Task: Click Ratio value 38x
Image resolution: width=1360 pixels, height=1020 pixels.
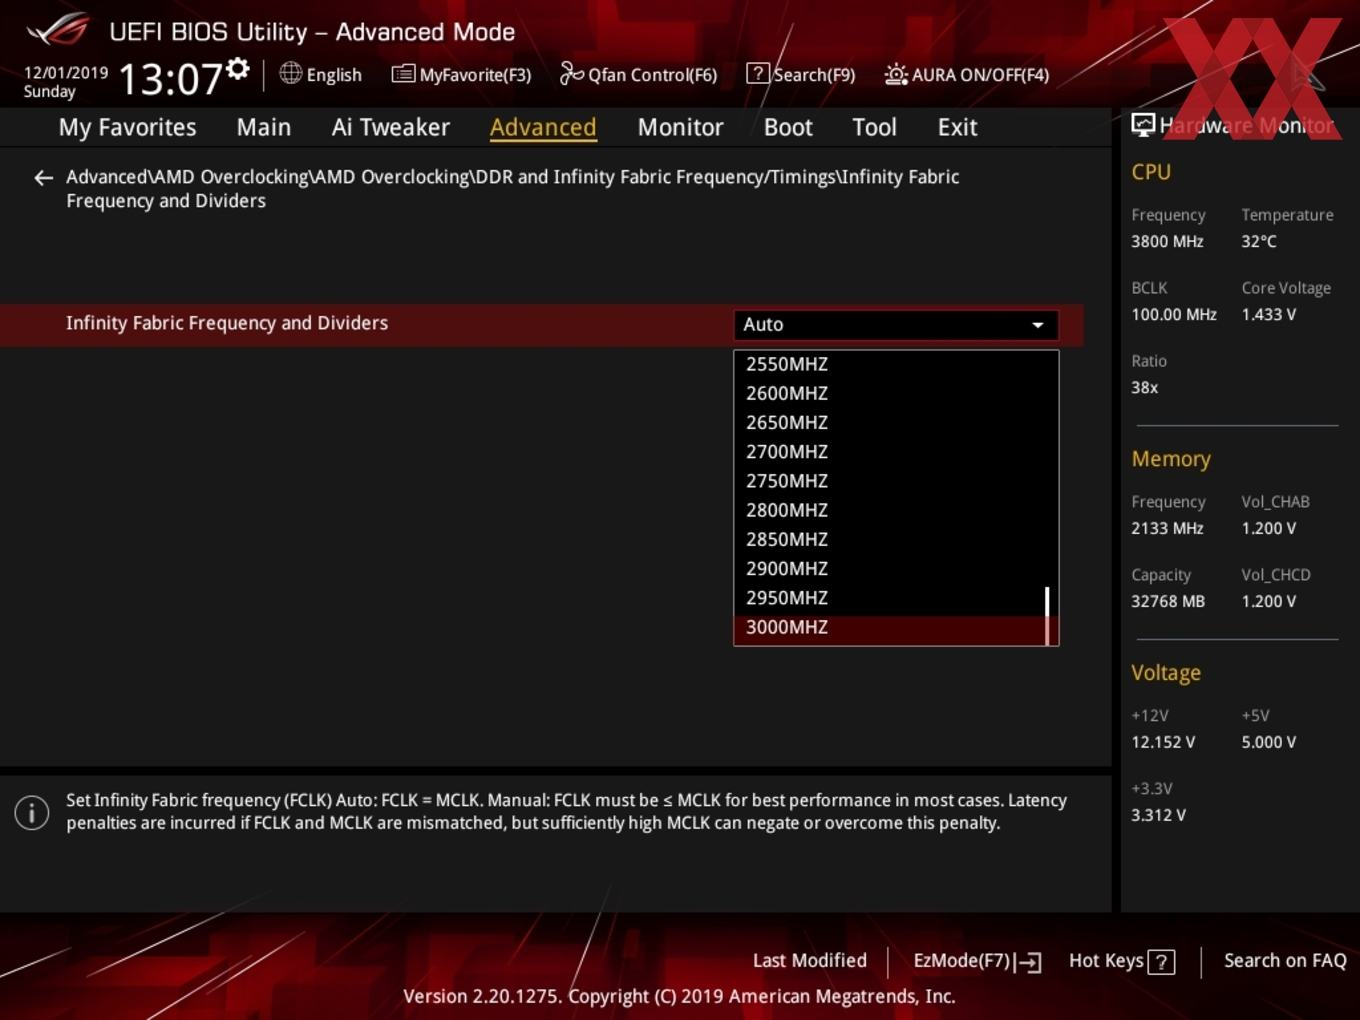Action: tap(1145, 387)
